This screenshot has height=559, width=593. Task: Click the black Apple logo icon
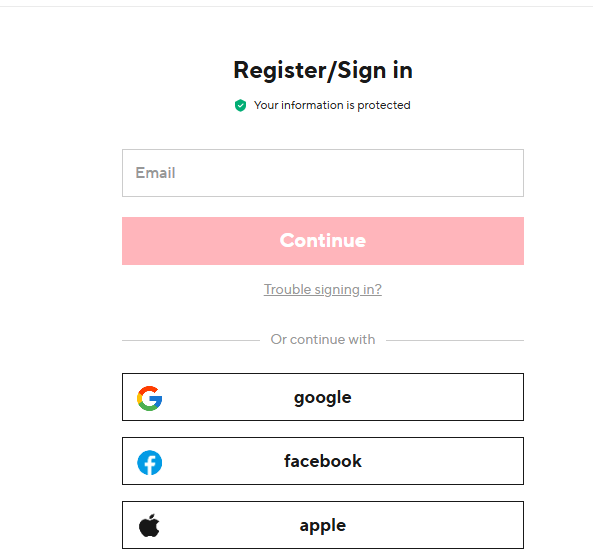tap(149, 525)
